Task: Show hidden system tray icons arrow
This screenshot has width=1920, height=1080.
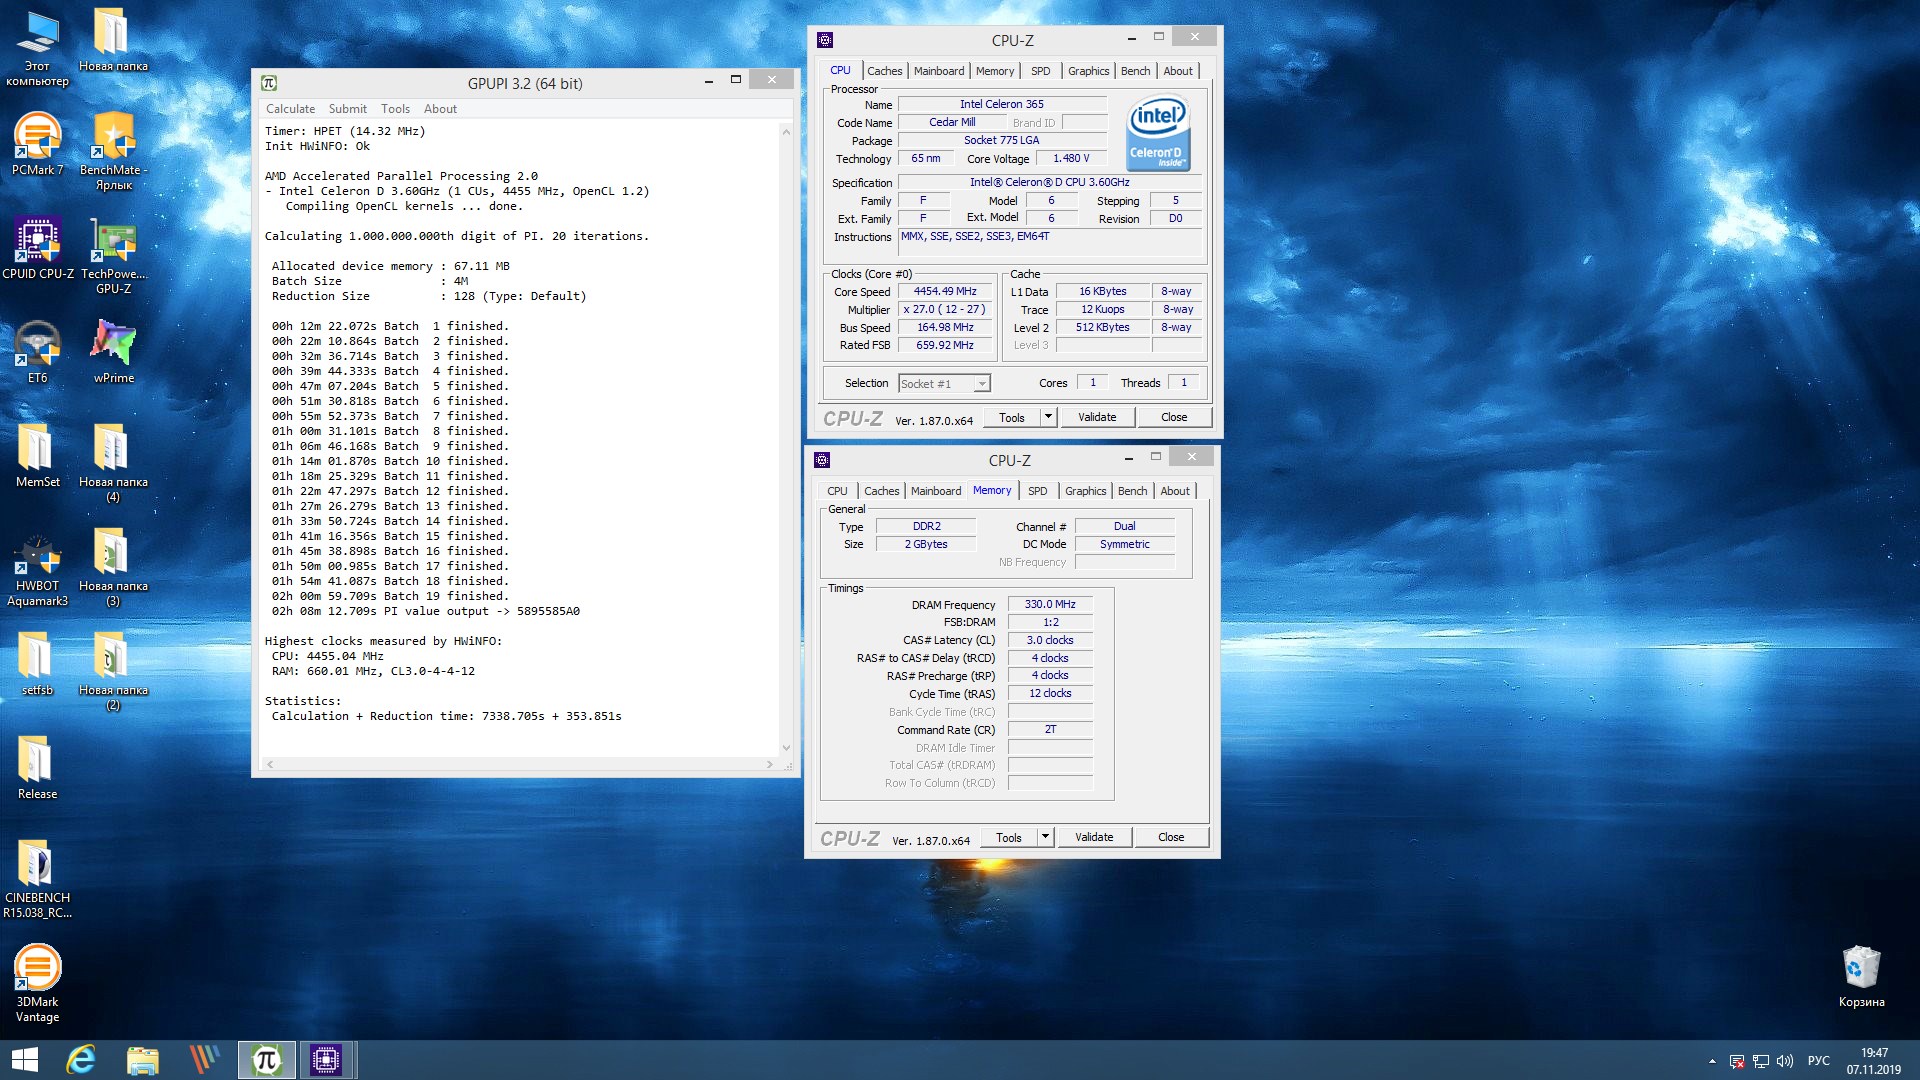Action: 1712,1061
